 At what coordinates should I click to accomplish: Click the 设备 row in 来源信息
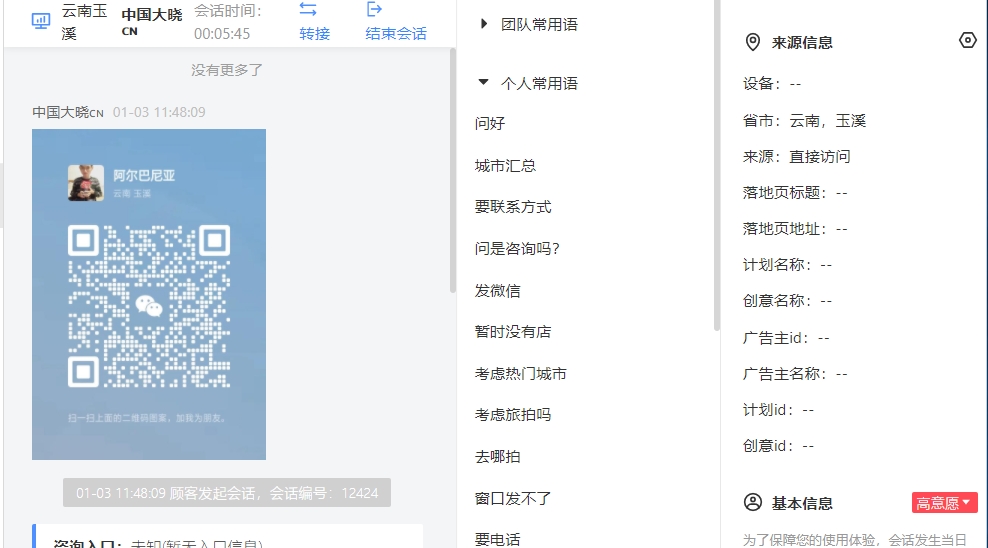[772, 84]
